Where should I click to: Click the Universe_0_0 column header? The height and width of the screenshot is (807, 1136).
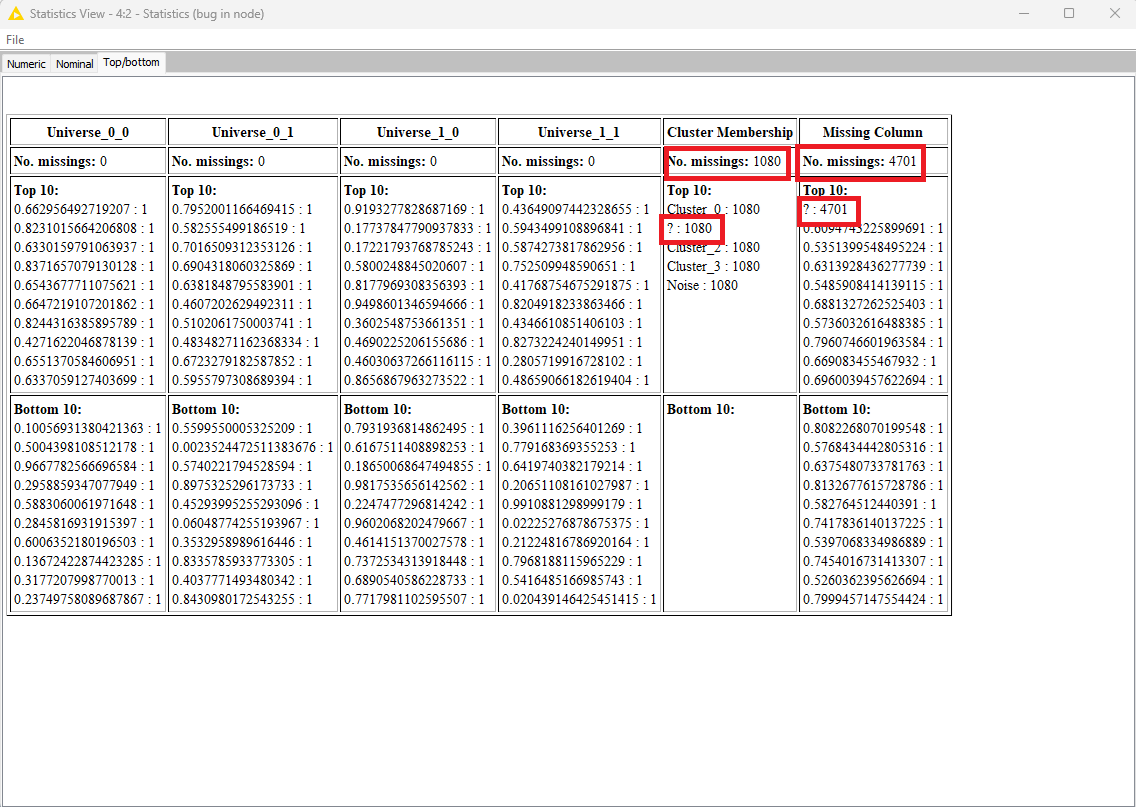point(88,132)
